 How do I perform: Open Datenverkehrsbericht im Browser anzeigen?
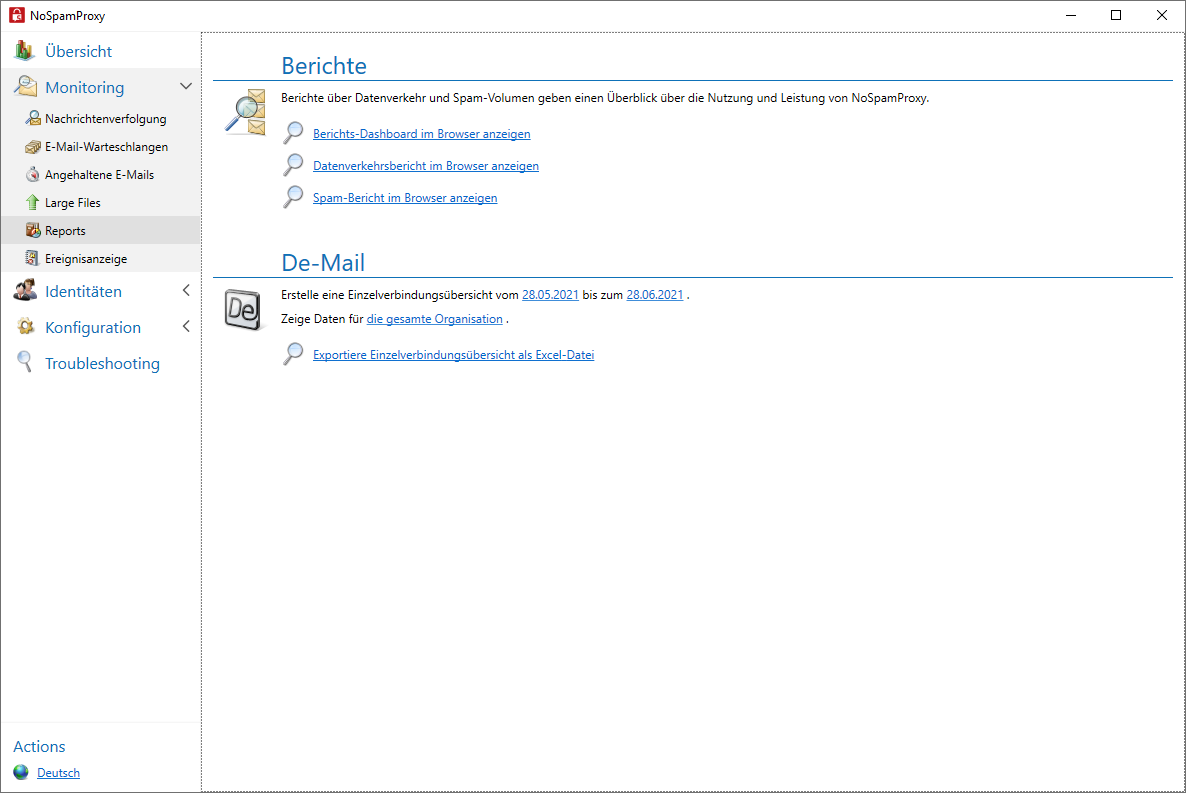(426, 166)
